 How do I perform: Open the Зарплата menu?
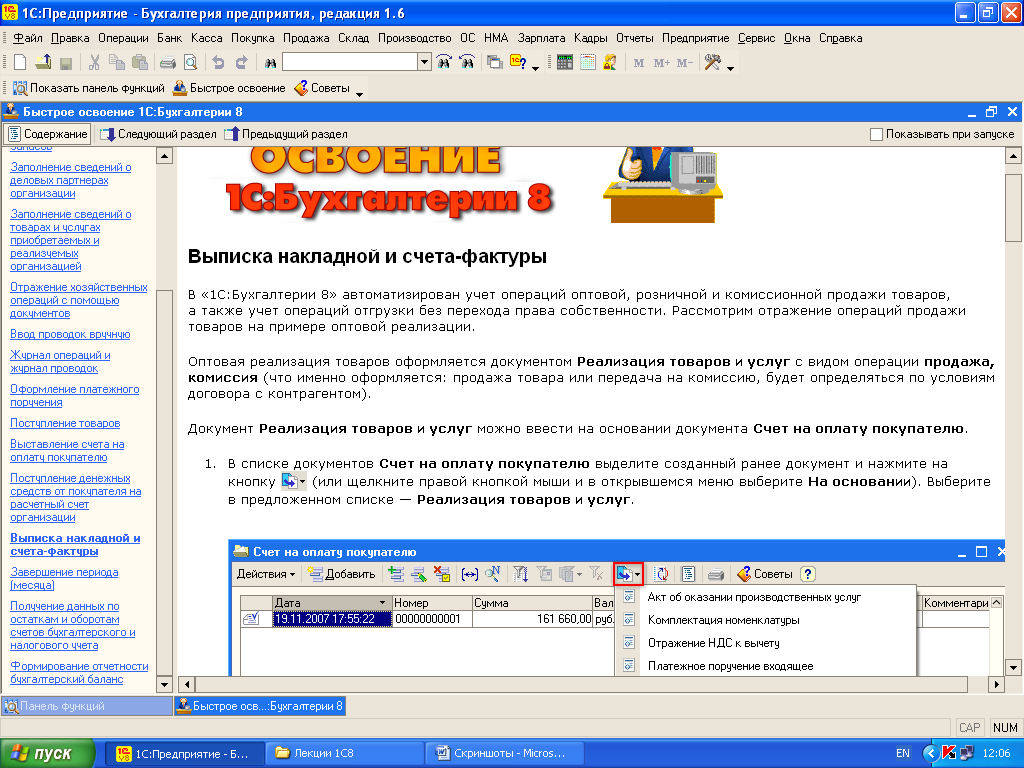[541, 38]
